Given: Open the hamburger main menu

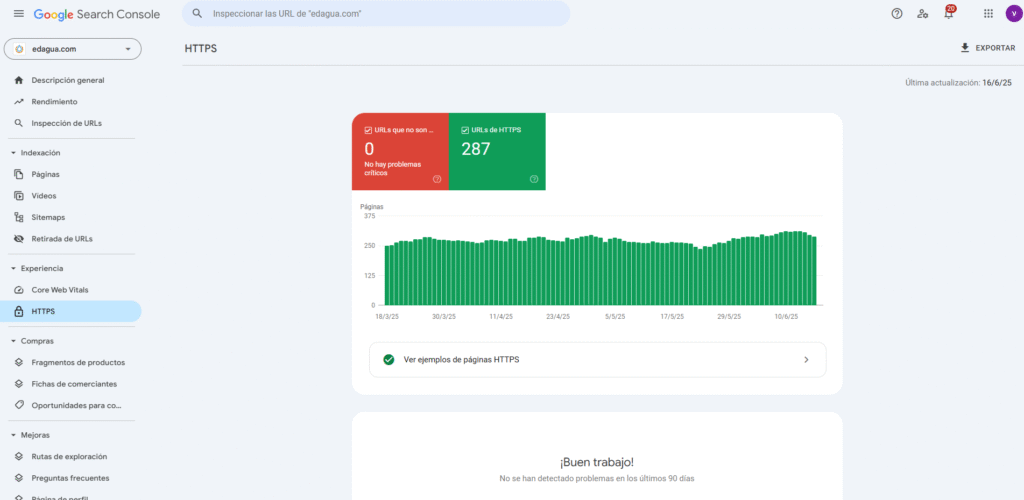Looking at the screenshot, I should (x=18, y=14).
